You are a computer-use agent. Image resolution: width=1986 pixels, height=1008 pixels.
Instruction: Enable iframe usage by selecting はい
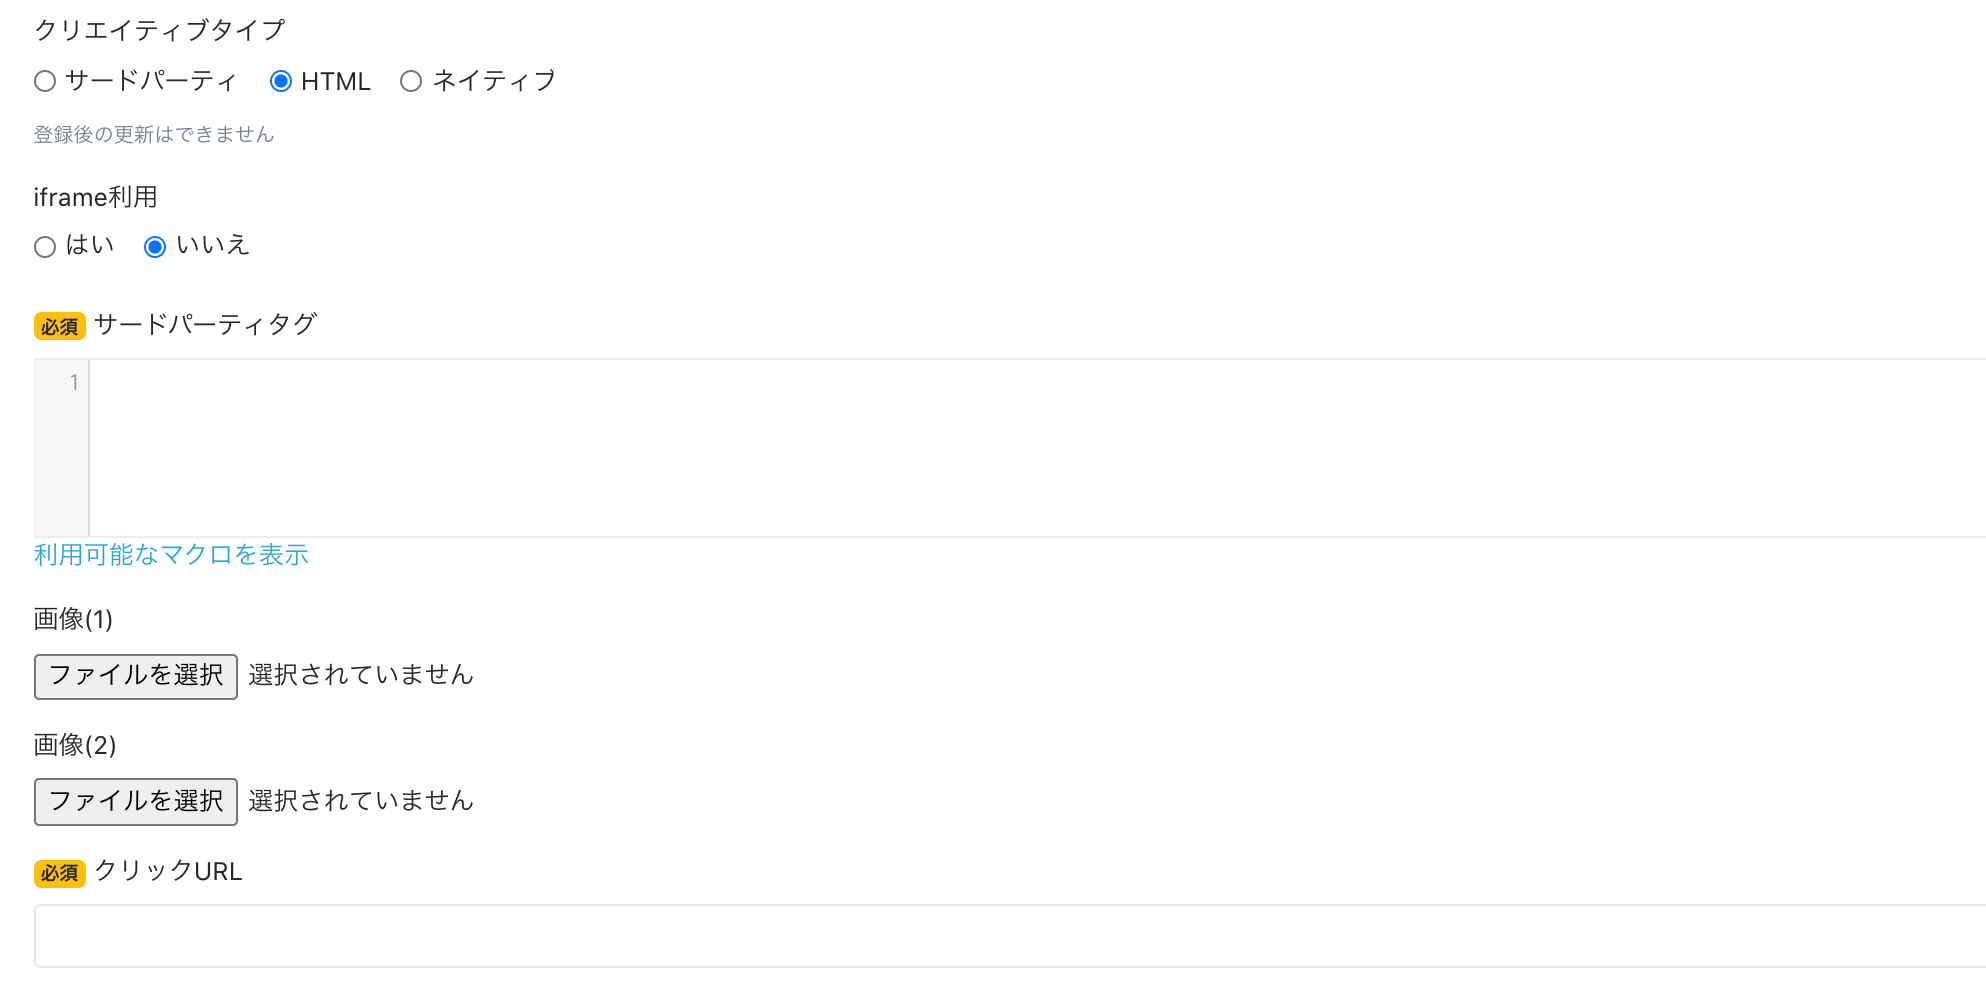point(45,247)
